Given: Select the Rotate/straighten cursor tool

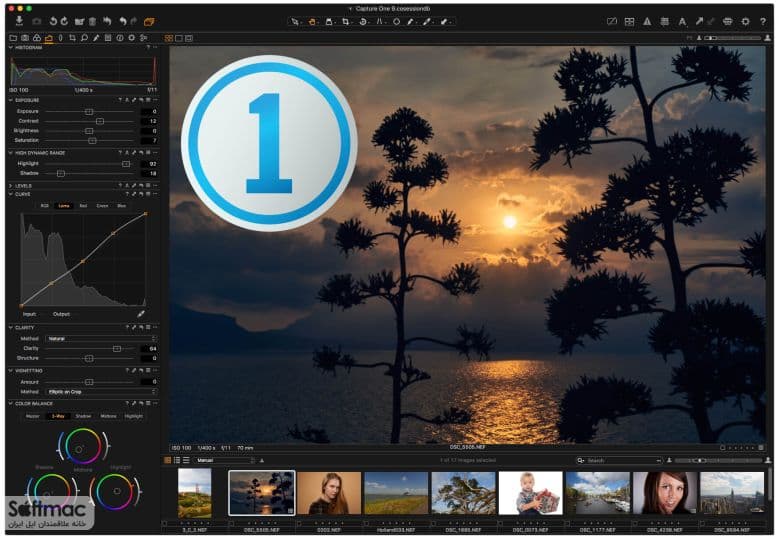Looking at the screenshot, I should click(x=363, y=21).
